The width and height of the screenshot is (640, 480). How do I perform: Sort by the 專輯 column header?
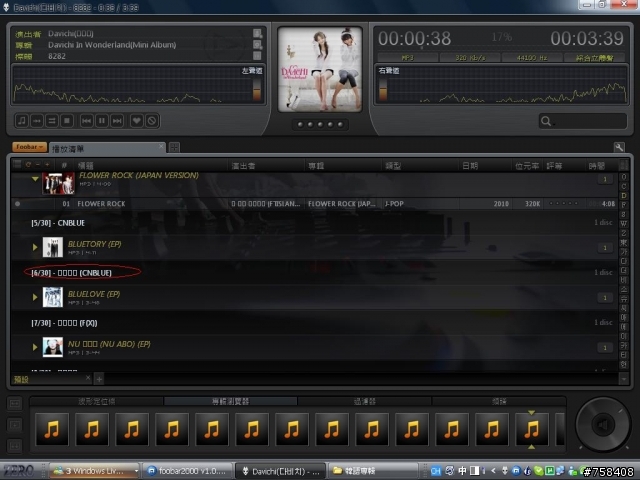point(316,166)
